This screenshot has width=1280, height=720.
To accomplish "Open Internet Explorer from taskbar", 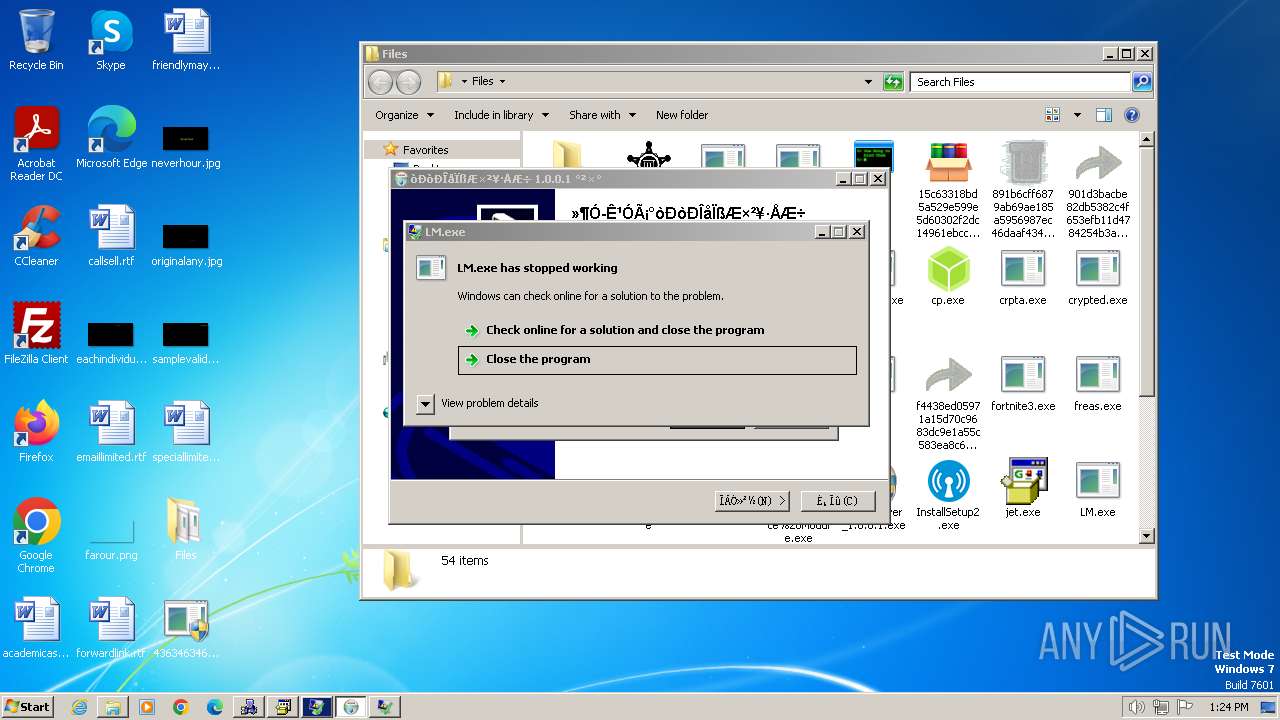I will [79, 707].
